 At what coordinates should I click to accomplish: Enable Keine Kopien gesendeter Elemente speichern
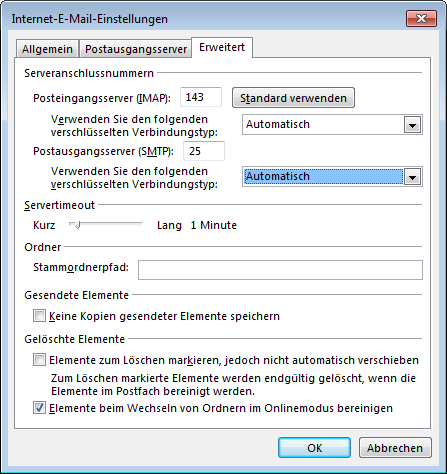(39, 316)
